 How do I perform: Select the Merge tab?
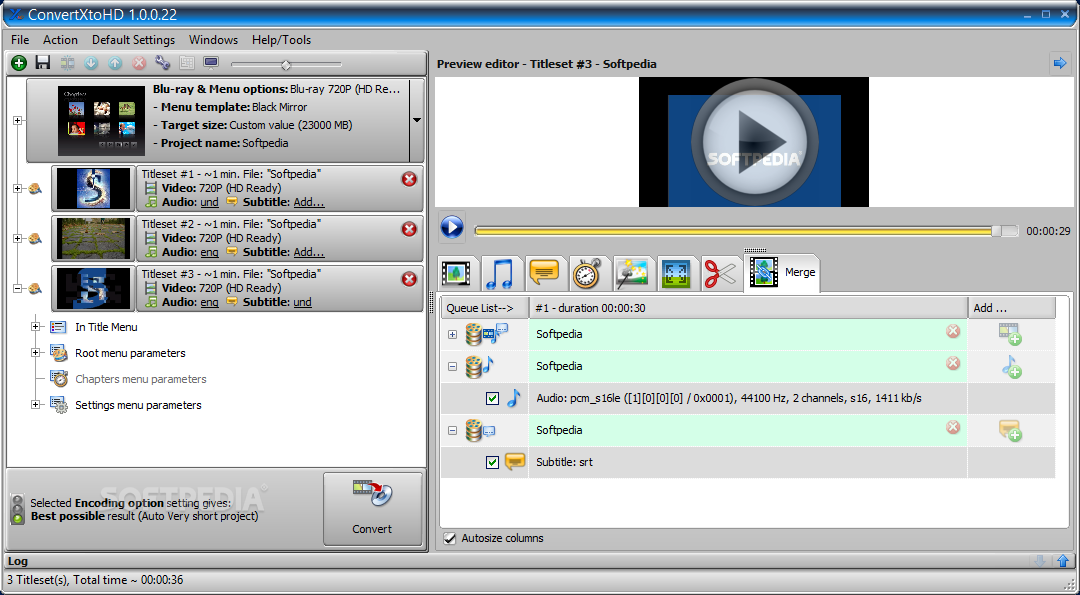782,273
